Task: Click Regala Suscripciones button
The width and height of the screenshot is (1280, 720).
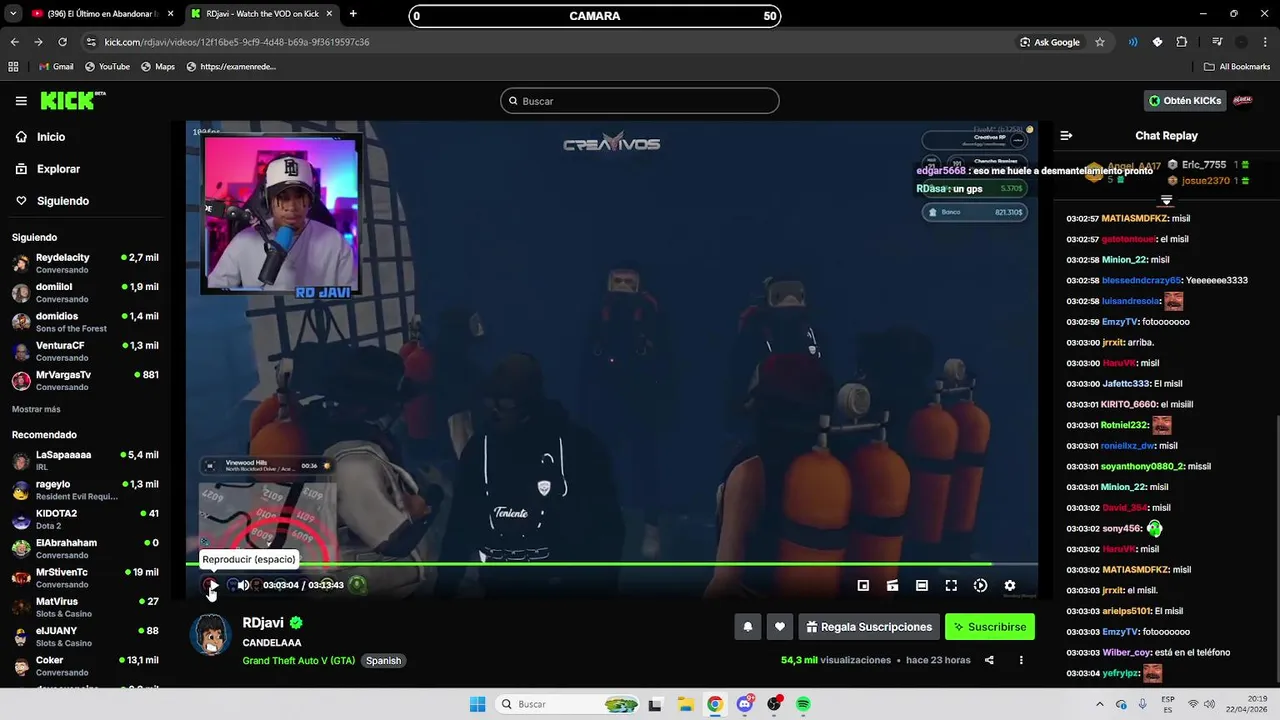Action: pyautogui.click(x=869, y=627)
